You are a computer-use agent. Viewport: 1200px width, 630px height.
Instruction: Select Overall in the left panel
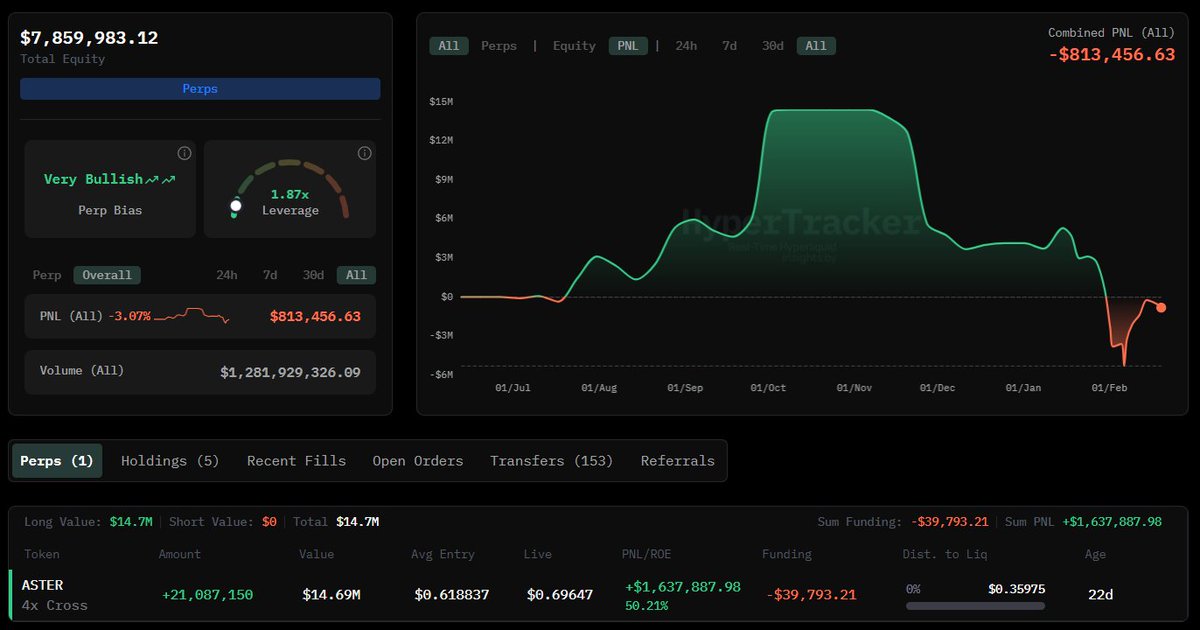click(107, 275)
